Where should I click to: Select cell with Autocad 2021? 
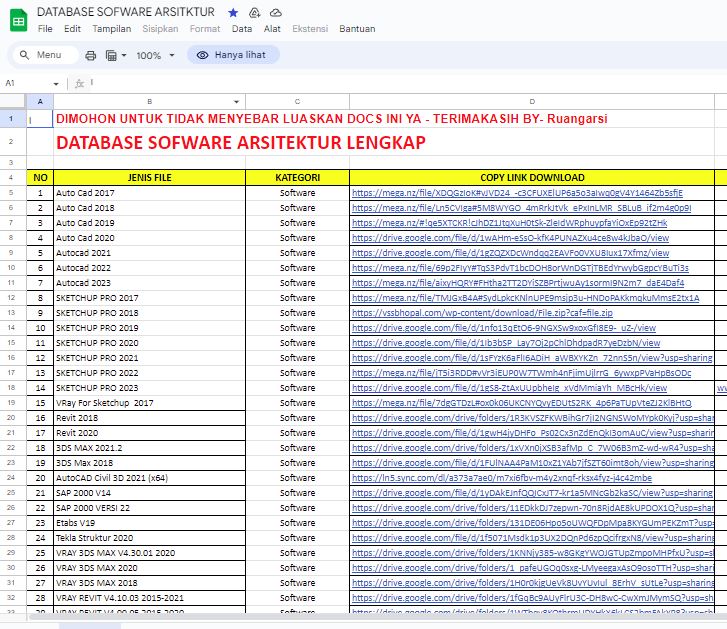click(149, 253)
